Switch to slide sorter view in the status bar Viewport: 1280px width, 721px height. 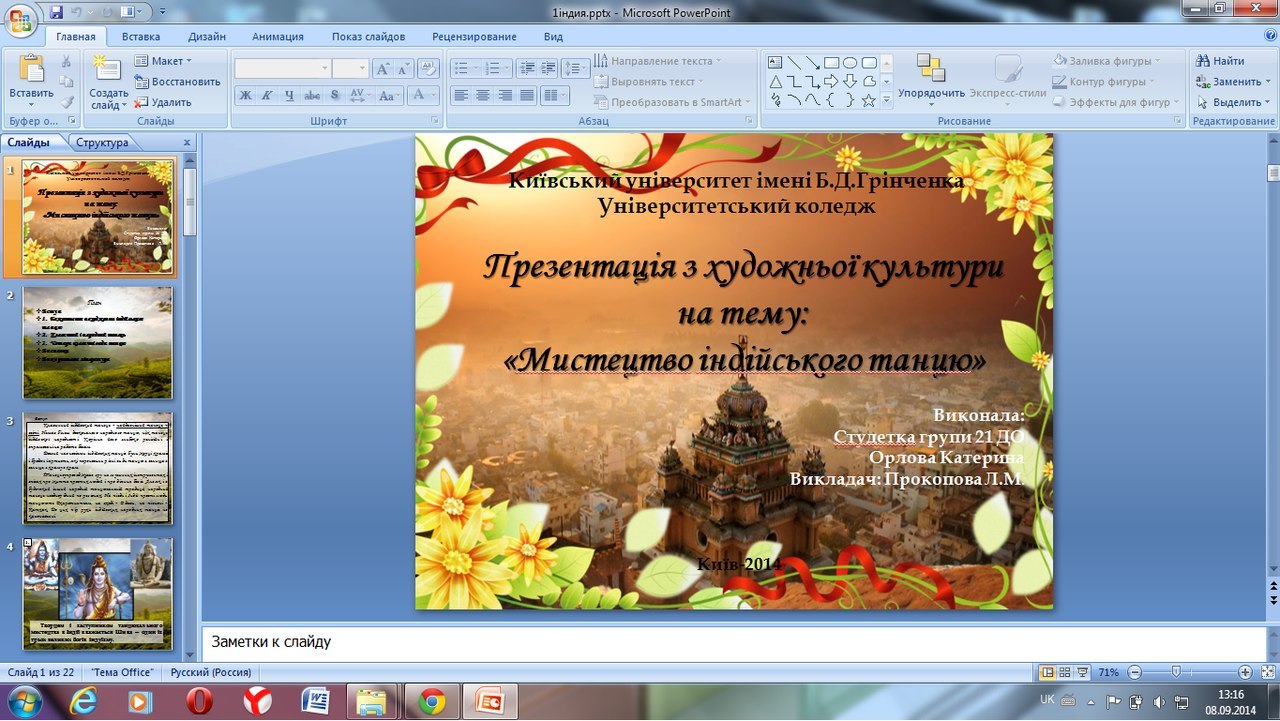[1065, 672]
